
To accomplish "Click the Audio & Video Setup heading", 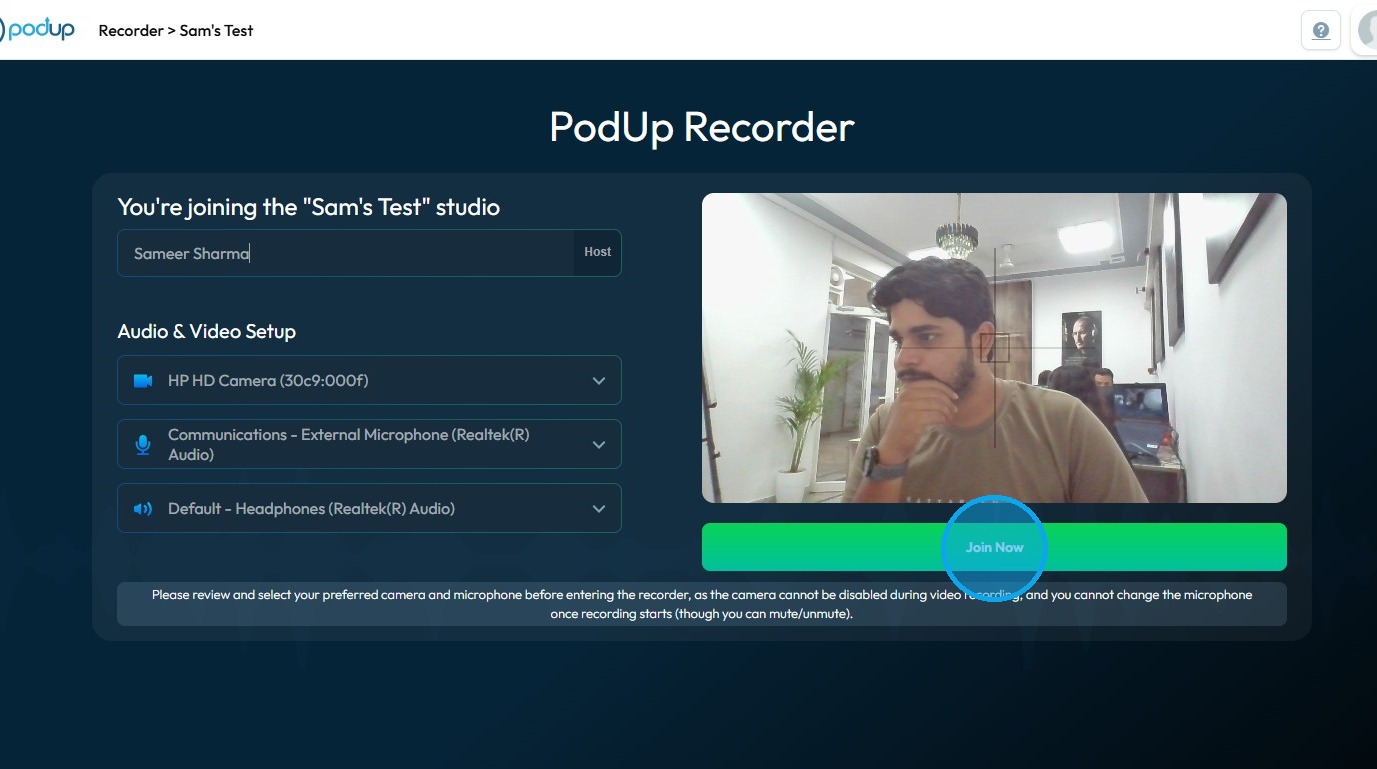I will (x=207, y=331).
